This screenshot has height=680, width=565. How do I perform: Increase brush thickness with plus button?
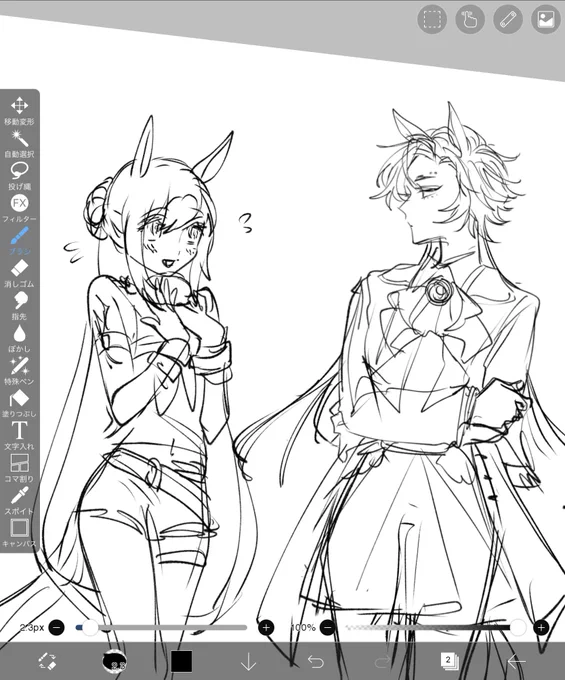click(266, 628)
